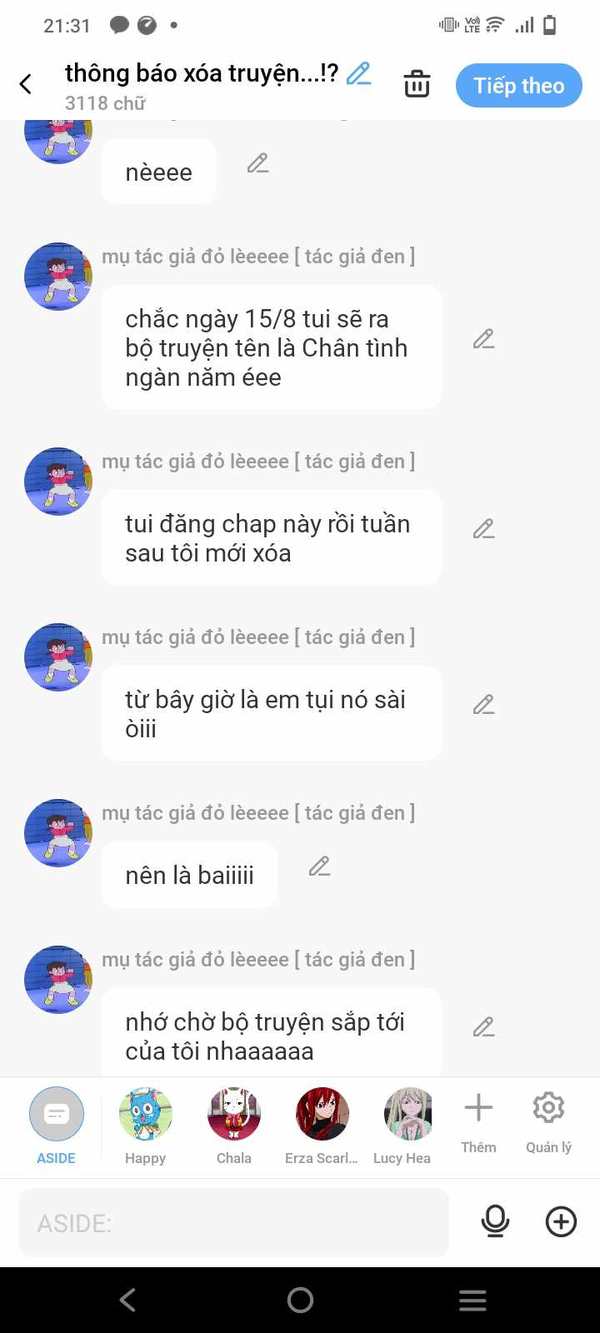Edit the "nèeee" message pencil icon

(x=258, y=163)
